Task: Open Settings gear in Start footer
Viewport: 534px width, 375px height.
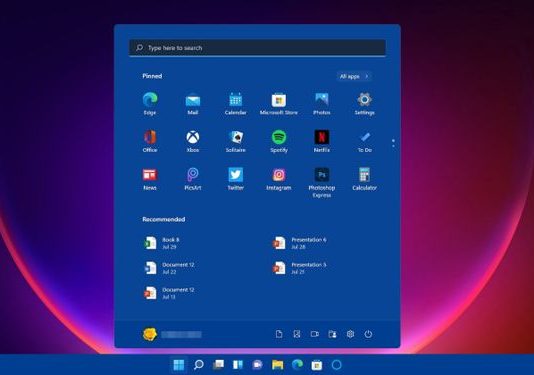Action: coord(350,334)
